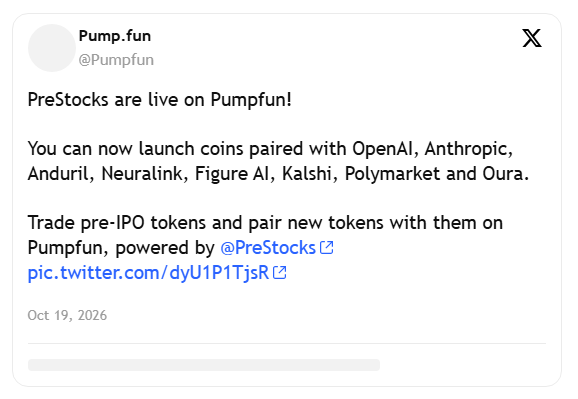
Task: Click the Oct 19, 2026 timestamp
Action: (x=67, y=315)
